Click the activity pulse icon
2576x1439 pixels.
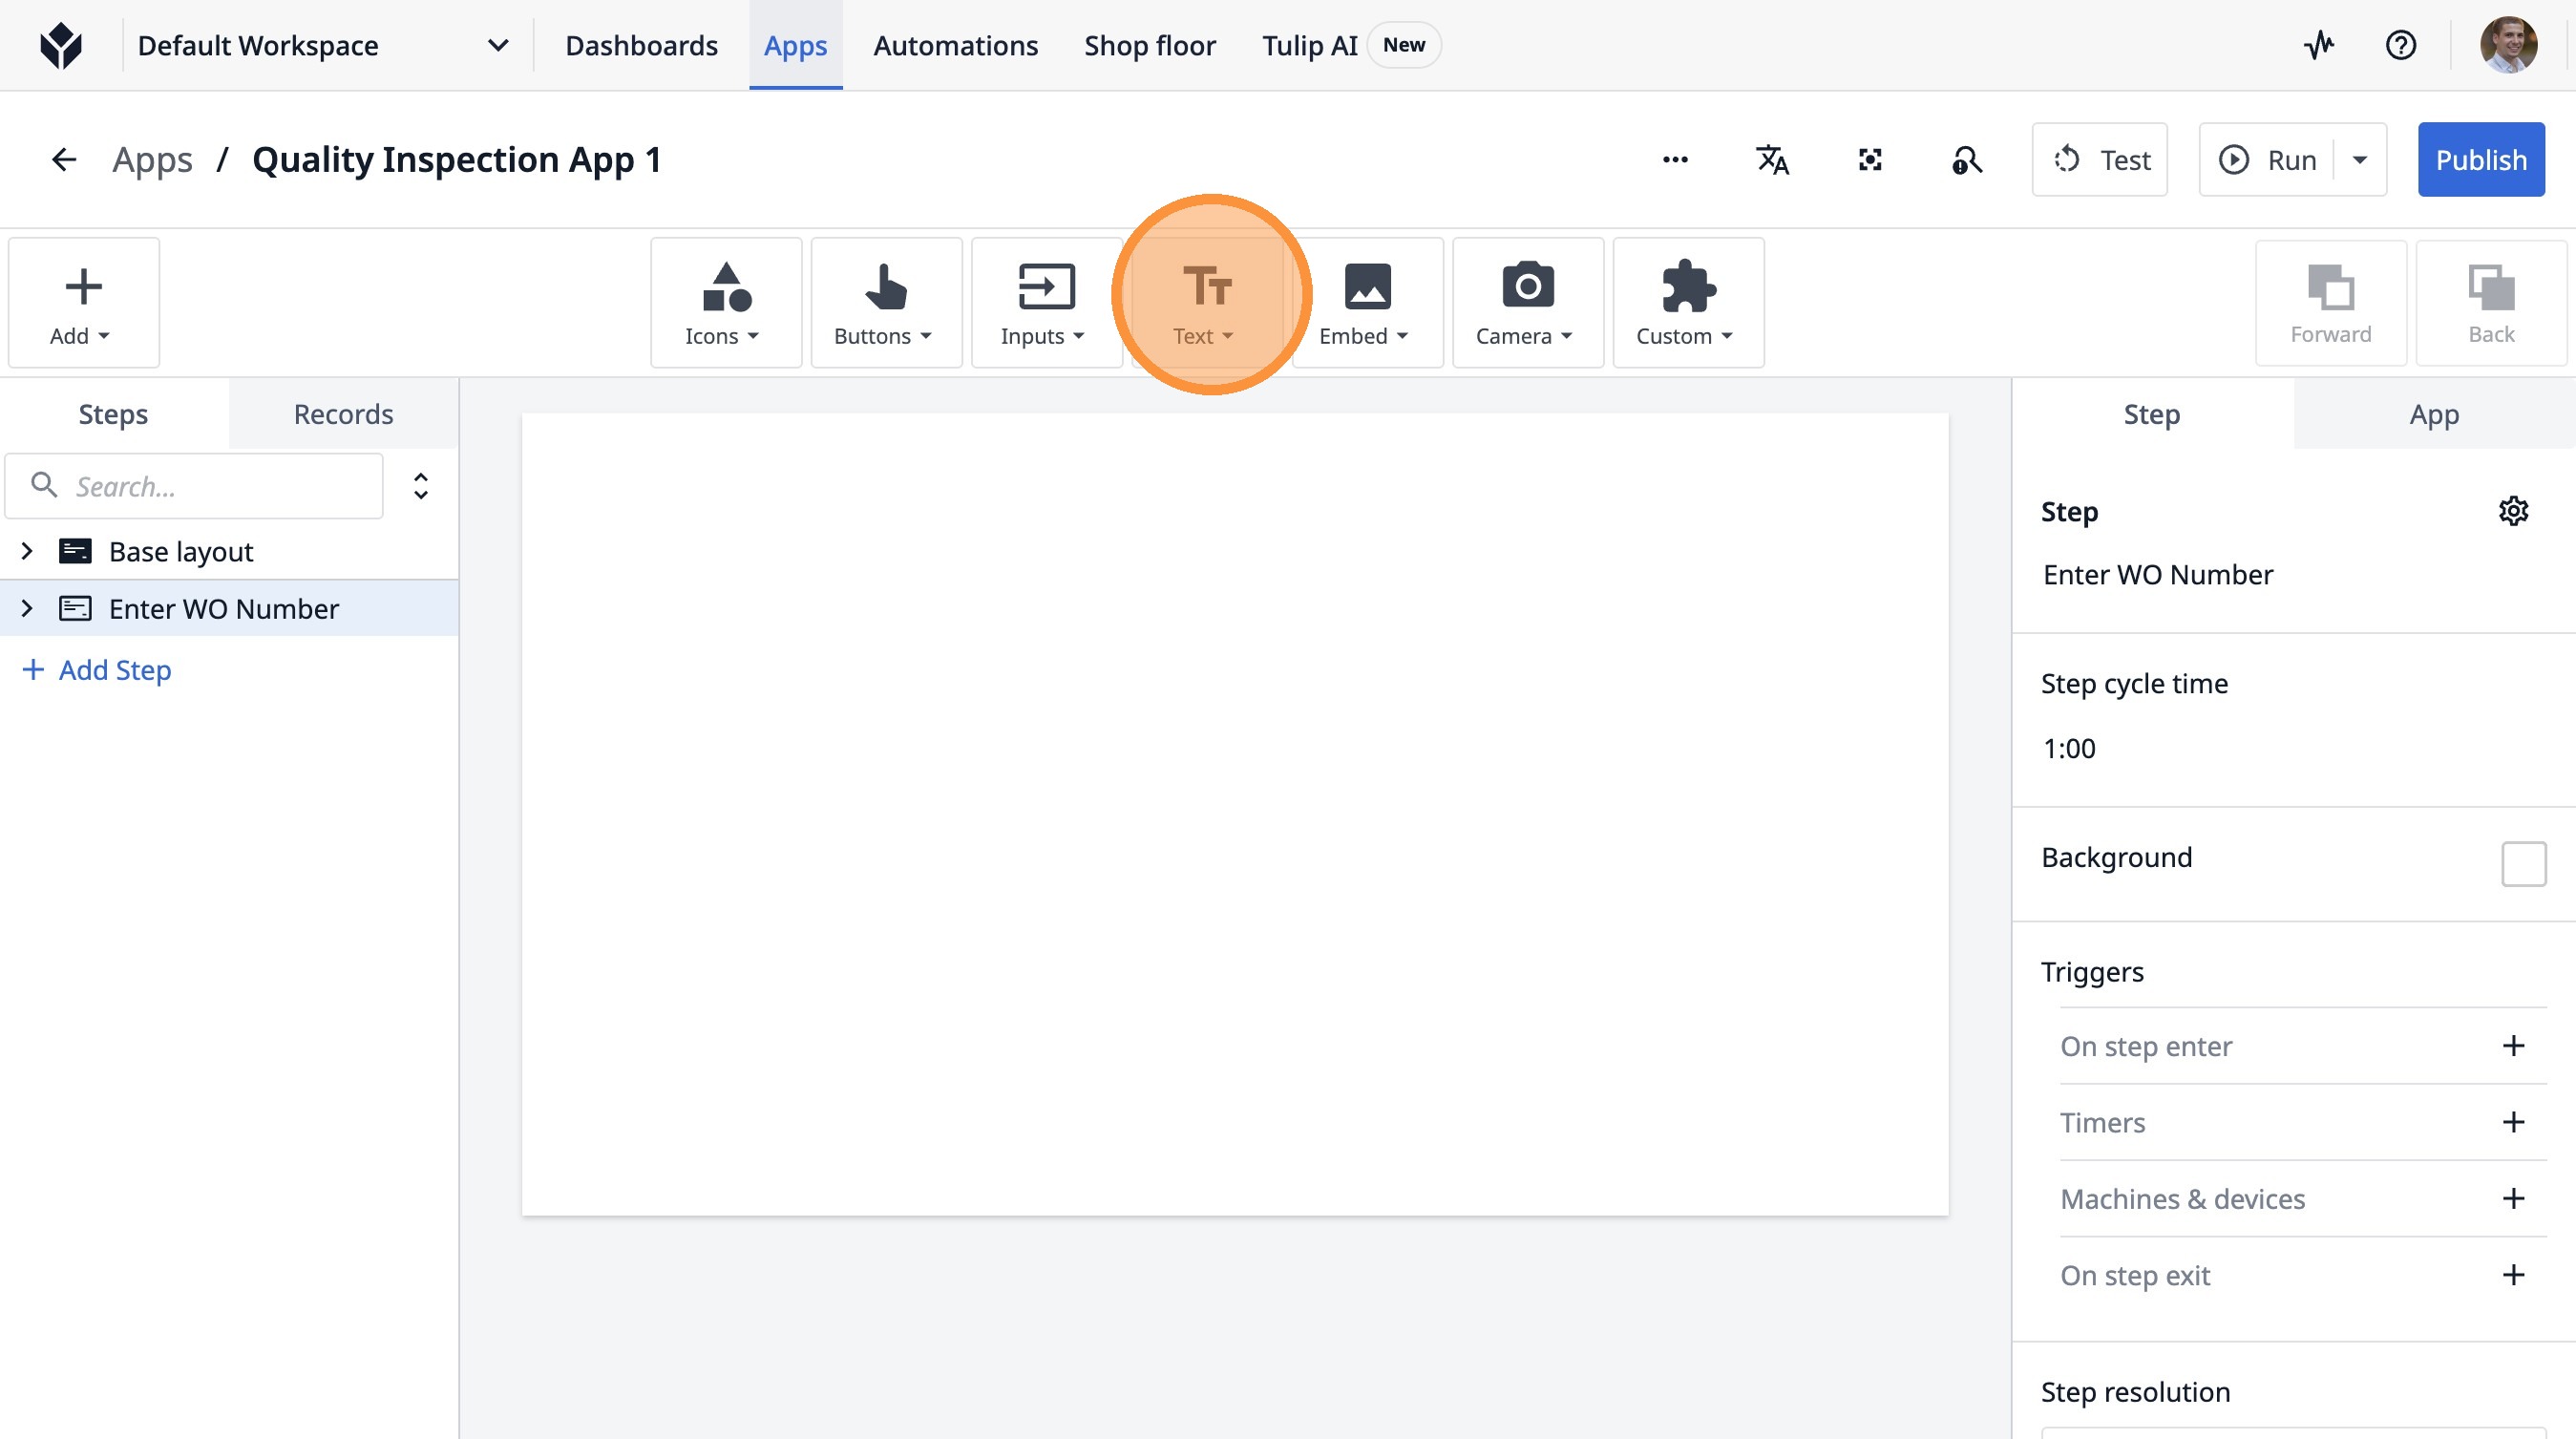point(2318,45)
